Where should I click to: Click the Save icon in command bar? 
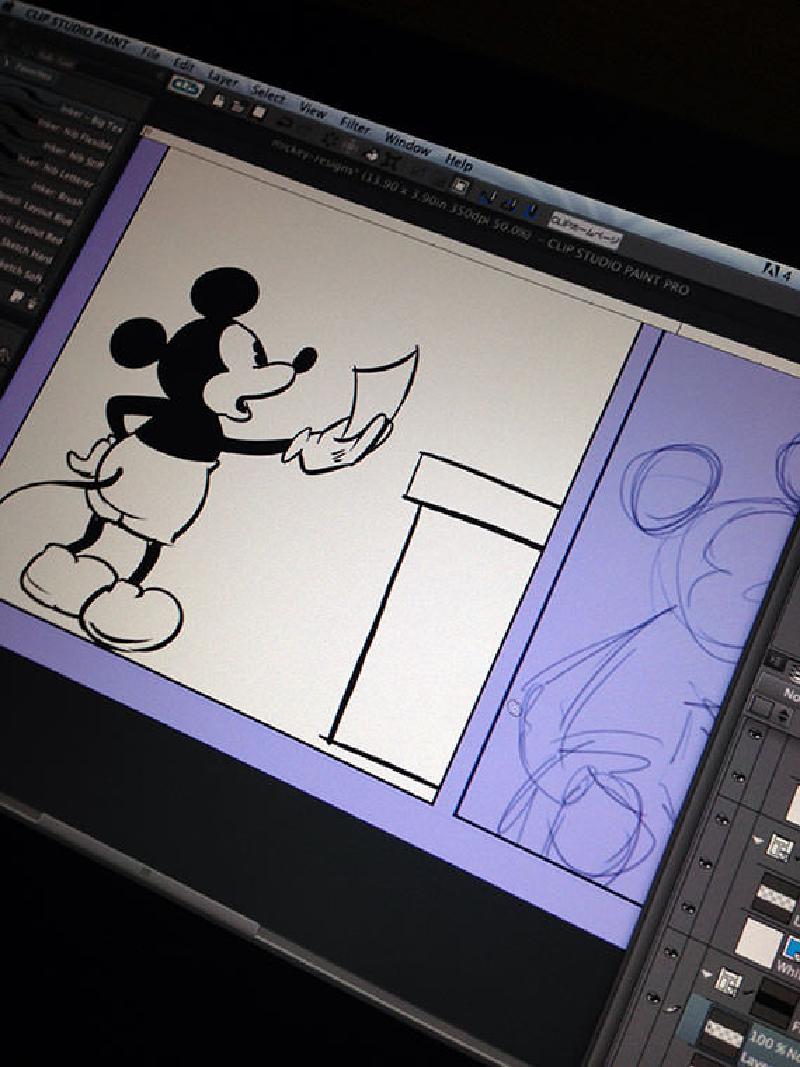[x=258, y=111]
